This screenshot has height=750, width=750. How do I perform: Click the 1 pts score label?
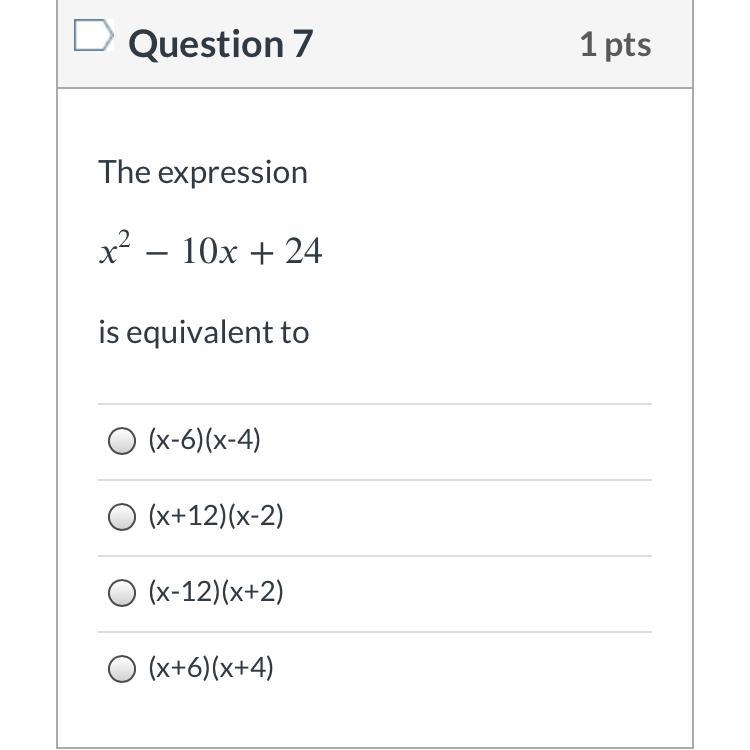click(x=615, y=45)
